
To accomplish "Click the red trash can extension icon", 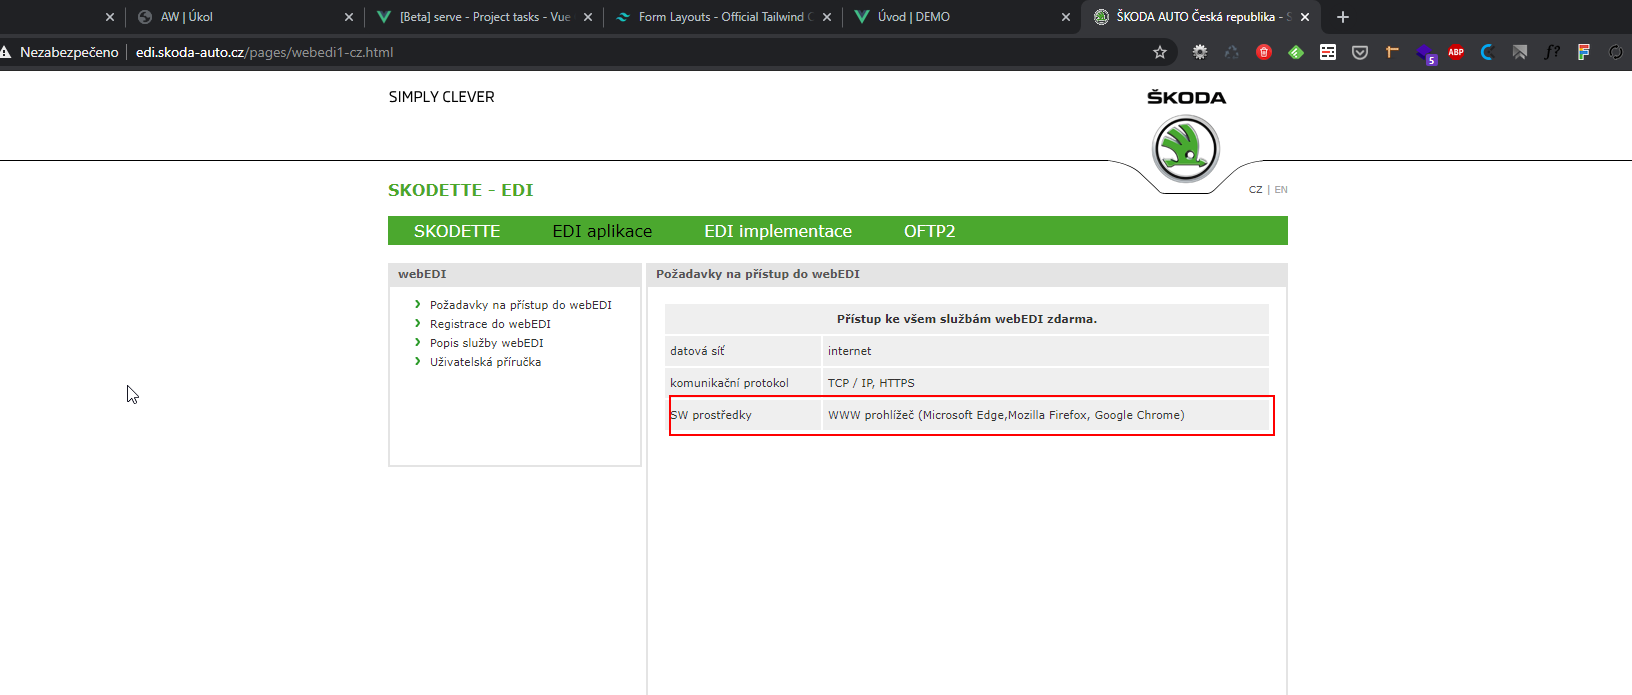I will coord(1264,52).
